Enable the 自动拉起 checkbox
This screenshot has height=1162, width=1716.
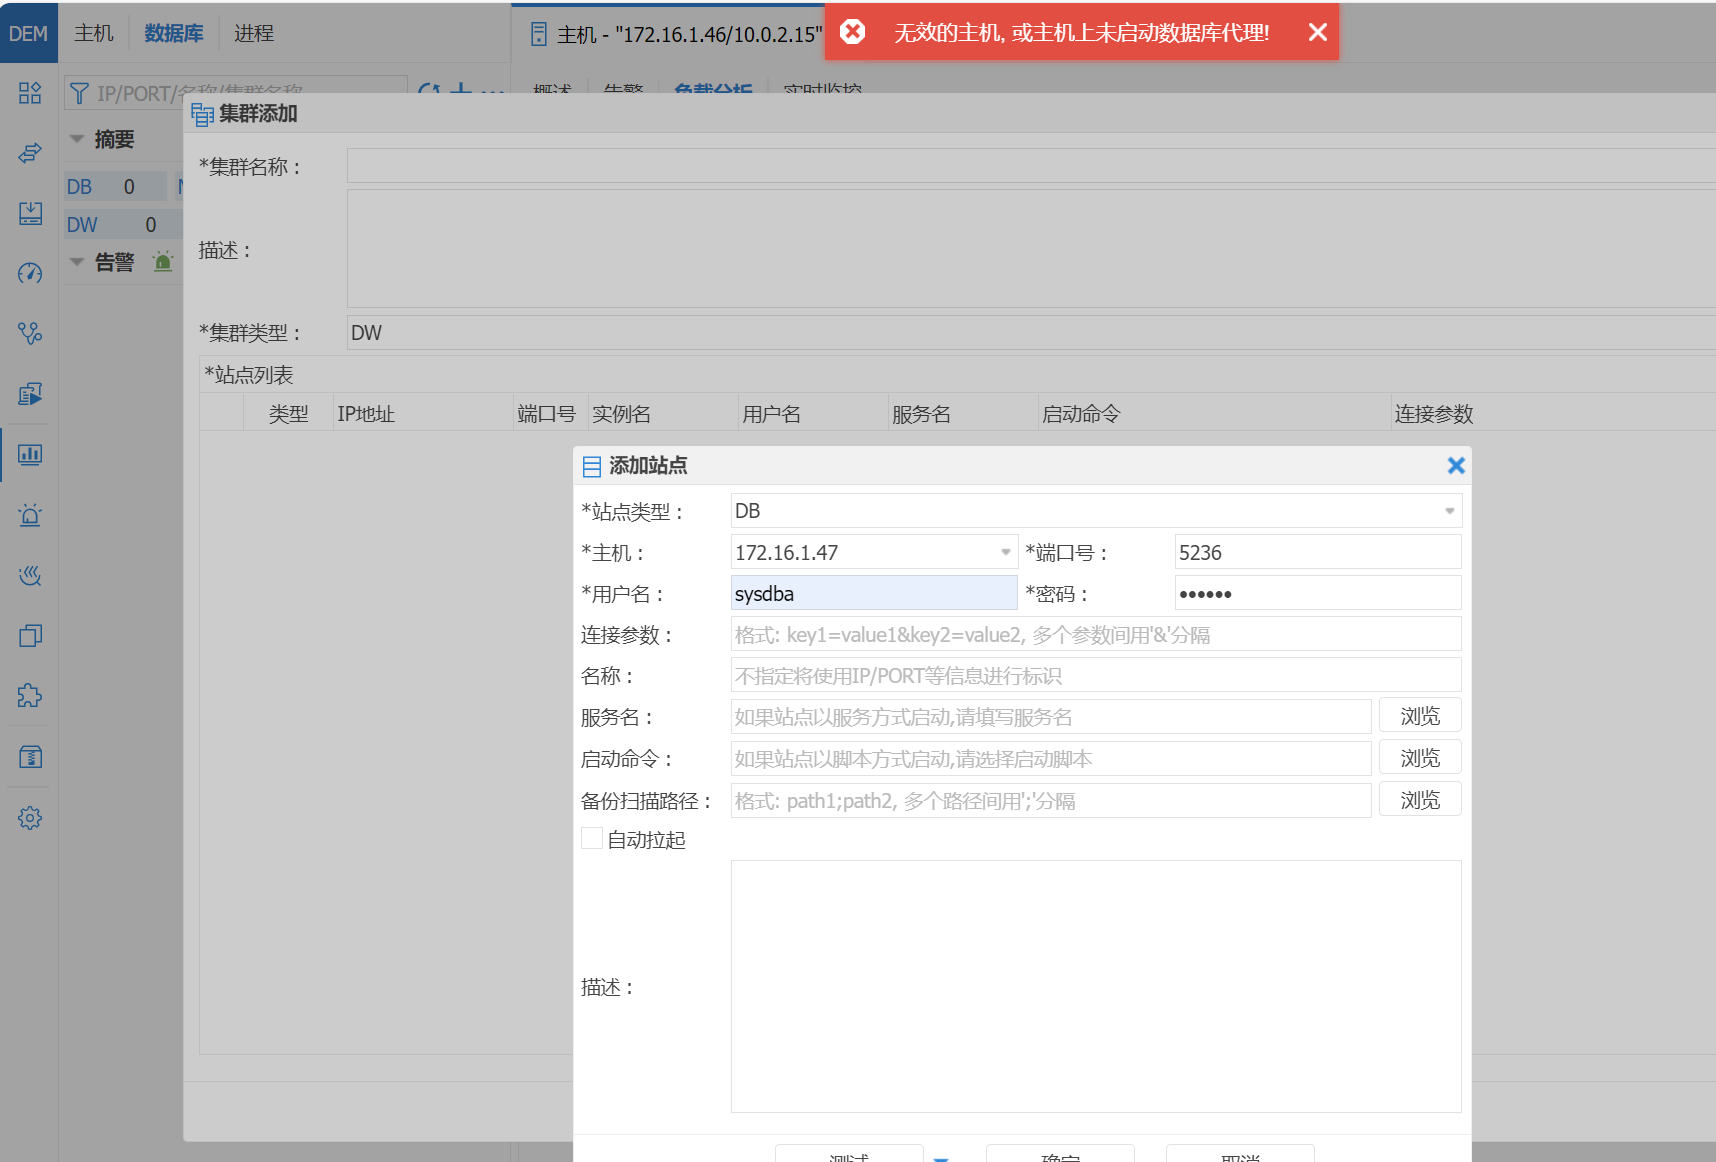592,839
